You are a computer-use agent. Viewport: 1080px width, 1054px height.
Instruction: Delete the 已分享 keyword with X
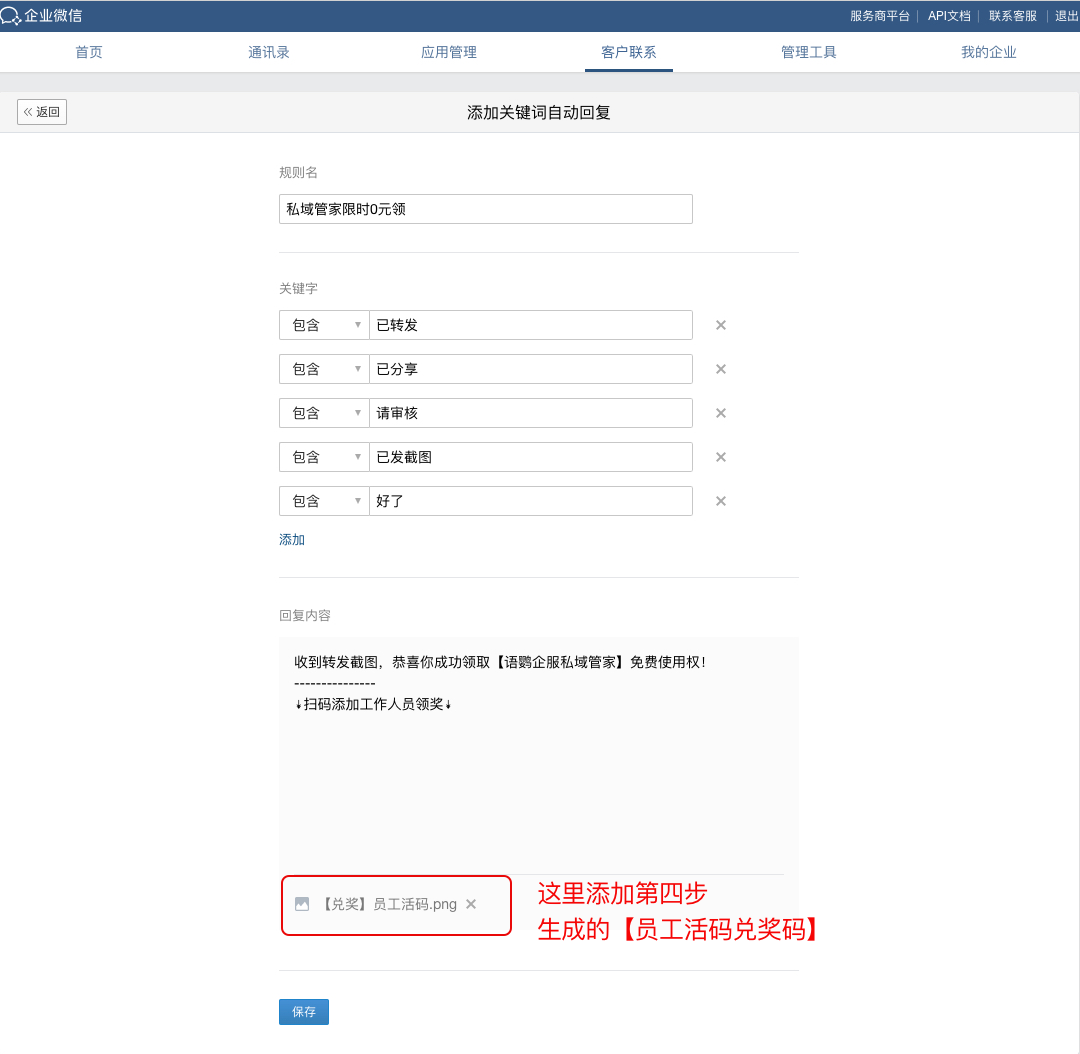click(720, 369)
